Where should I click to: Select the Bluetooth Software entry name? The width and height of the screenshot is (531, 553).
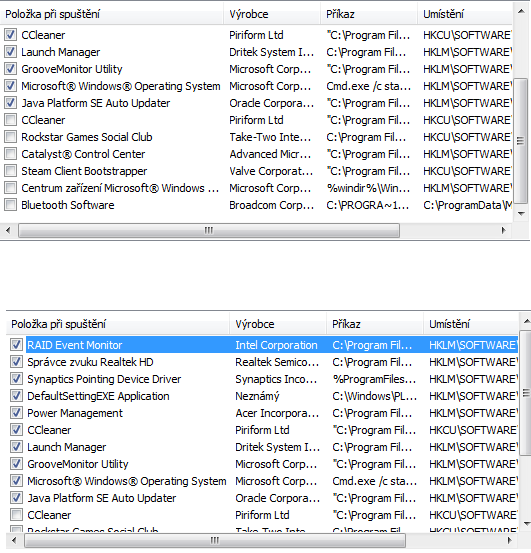point(68,205)
